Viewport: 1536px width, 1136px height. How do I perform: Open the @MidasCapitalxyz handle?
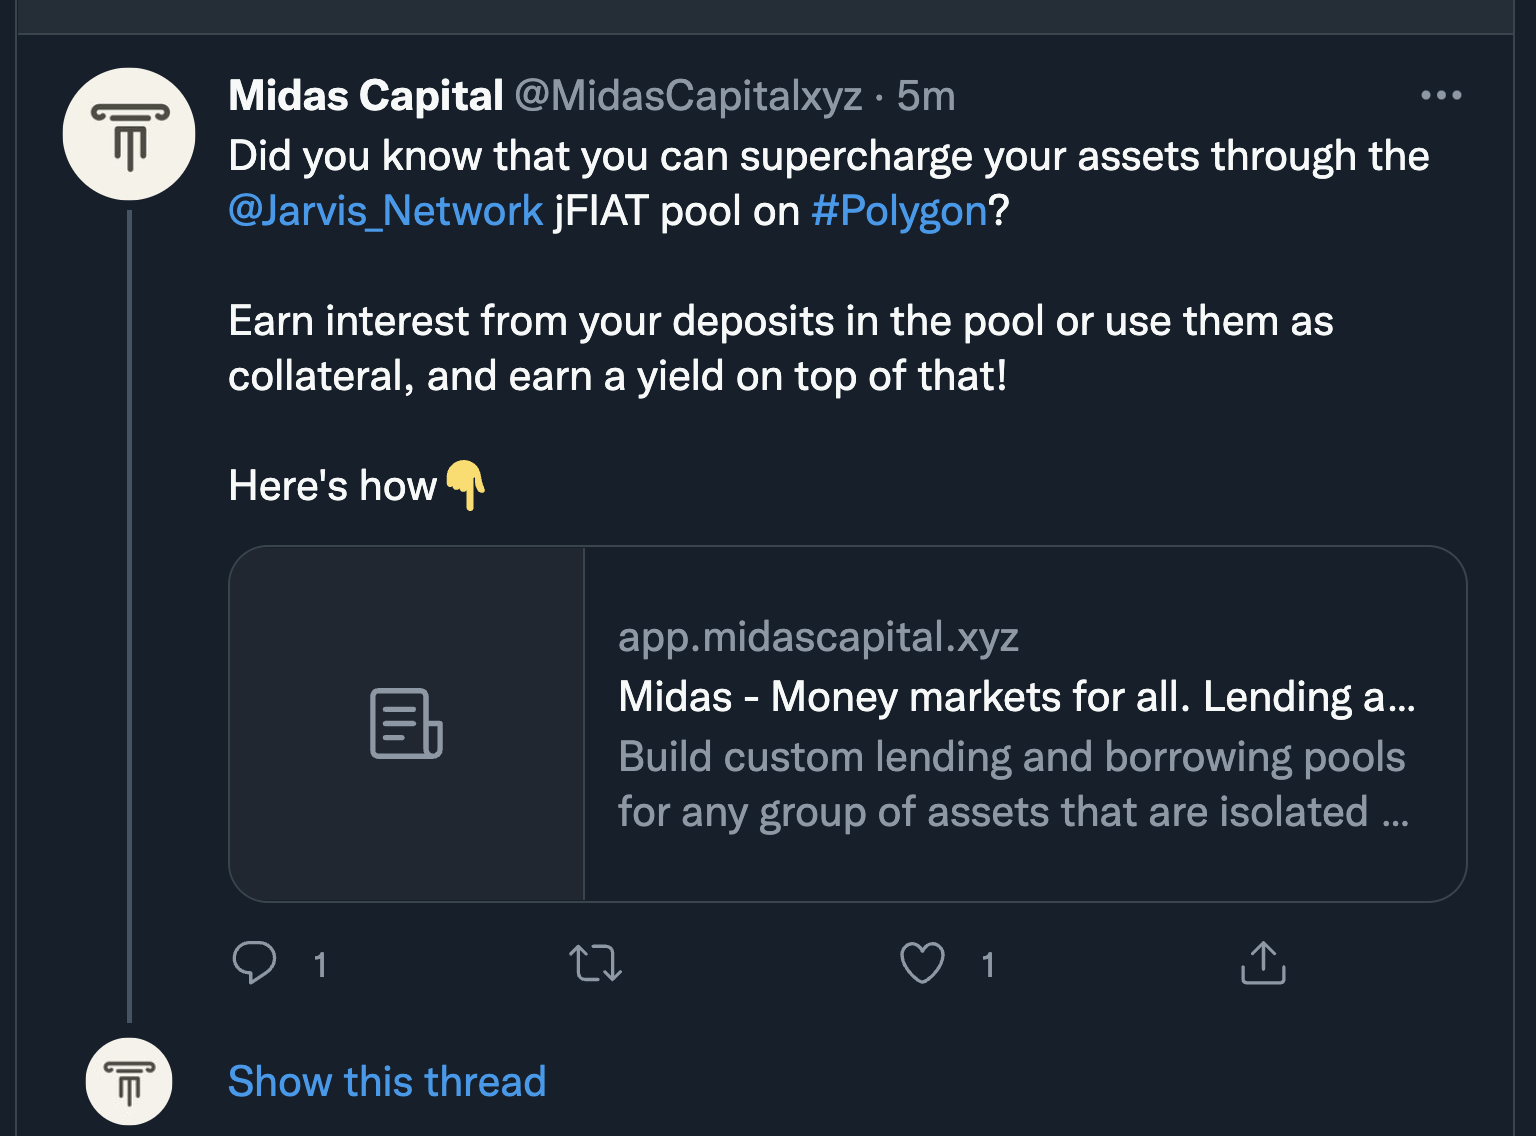tap(688, 96)
